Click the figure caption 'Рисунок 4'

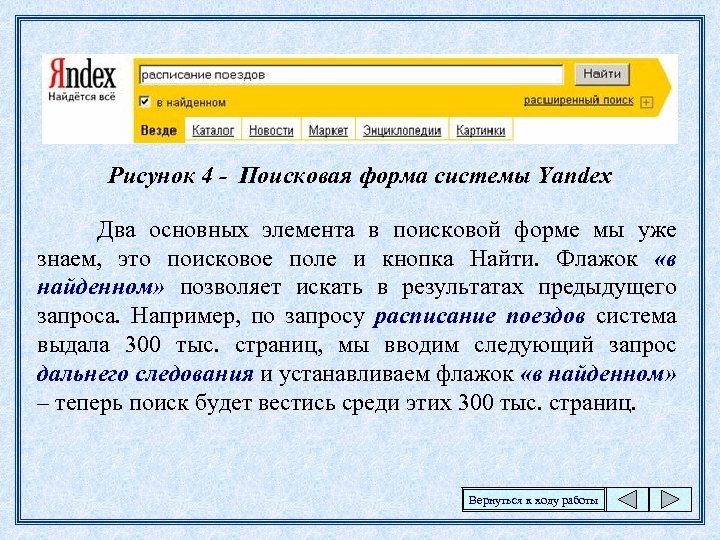[x=160, y=176]
